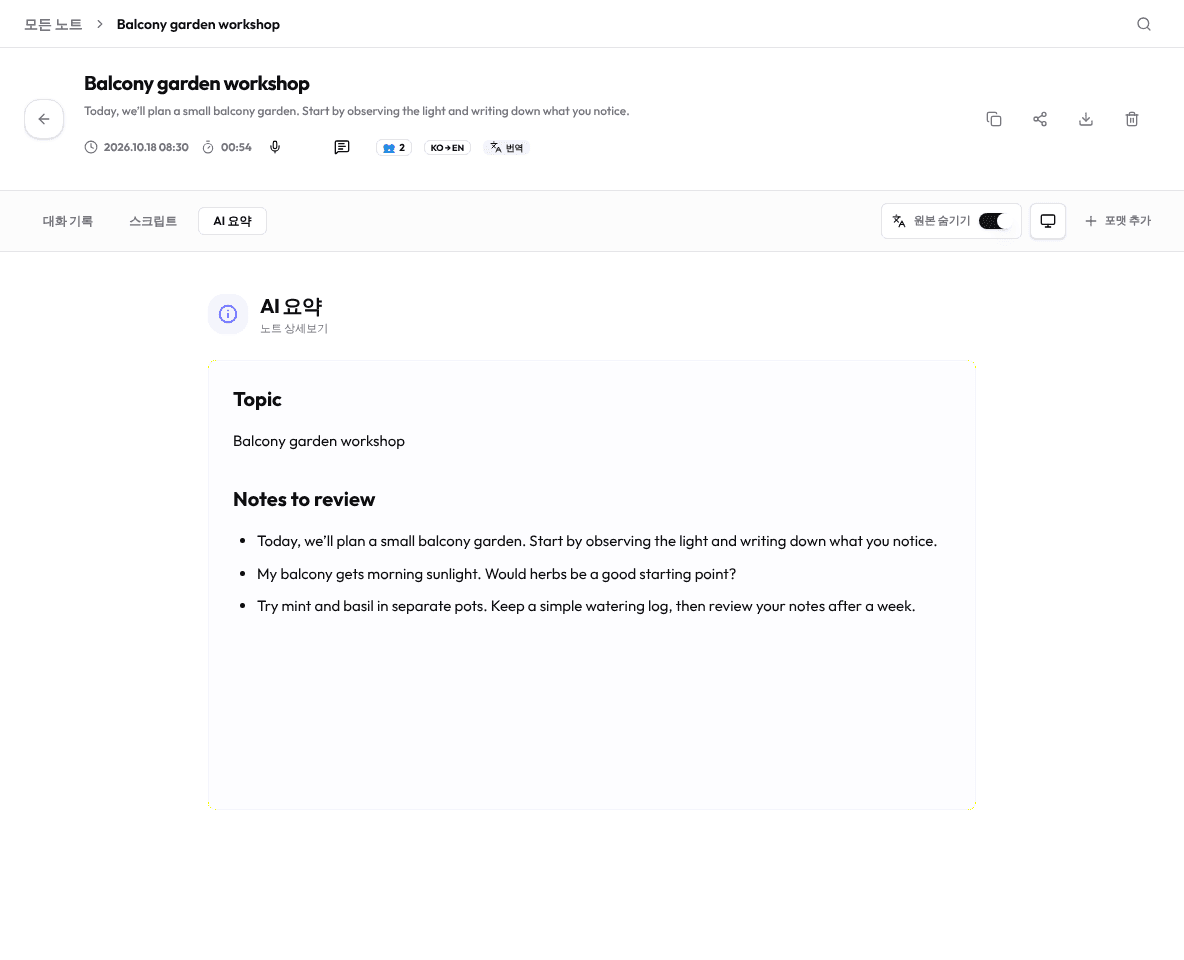
Task: Switch to the 대화 기록 tab
Action: [68, 221]
